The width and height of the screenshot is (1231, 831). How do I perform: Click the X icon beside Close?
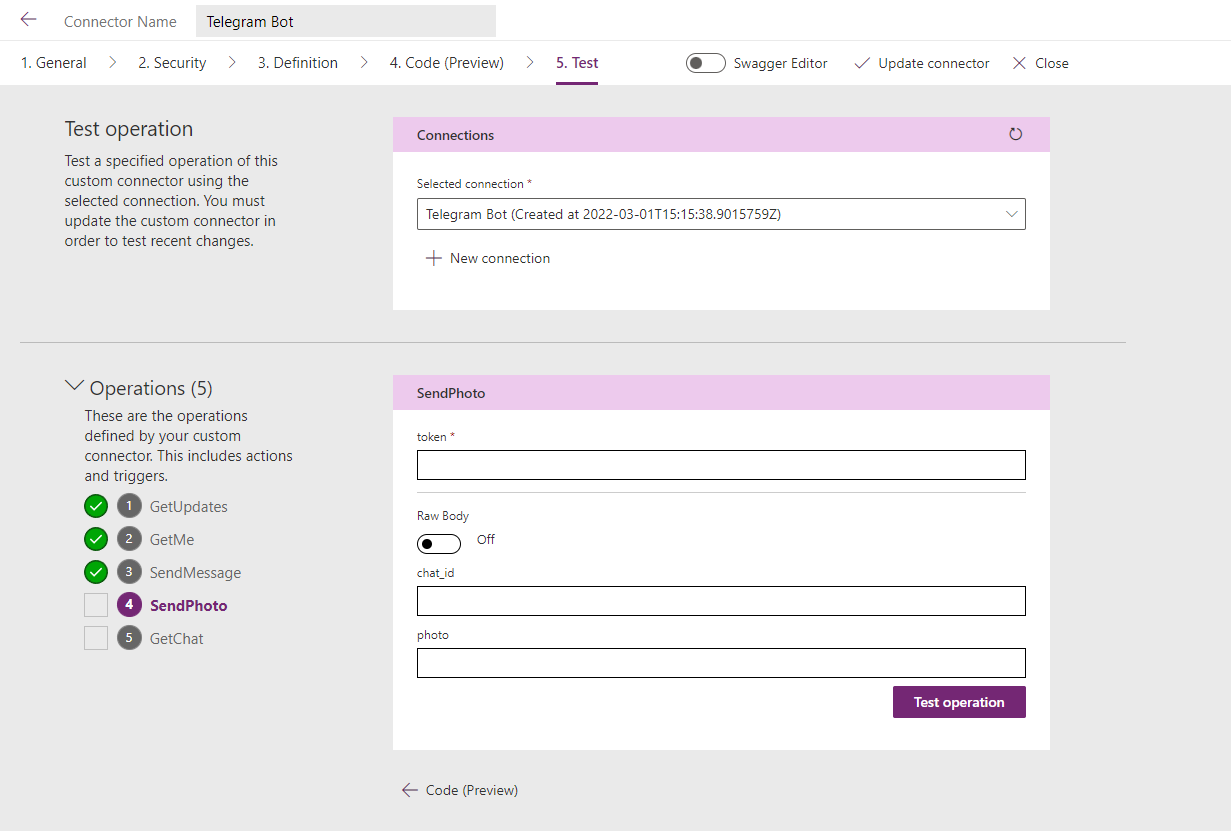[x=1019, y=63]
